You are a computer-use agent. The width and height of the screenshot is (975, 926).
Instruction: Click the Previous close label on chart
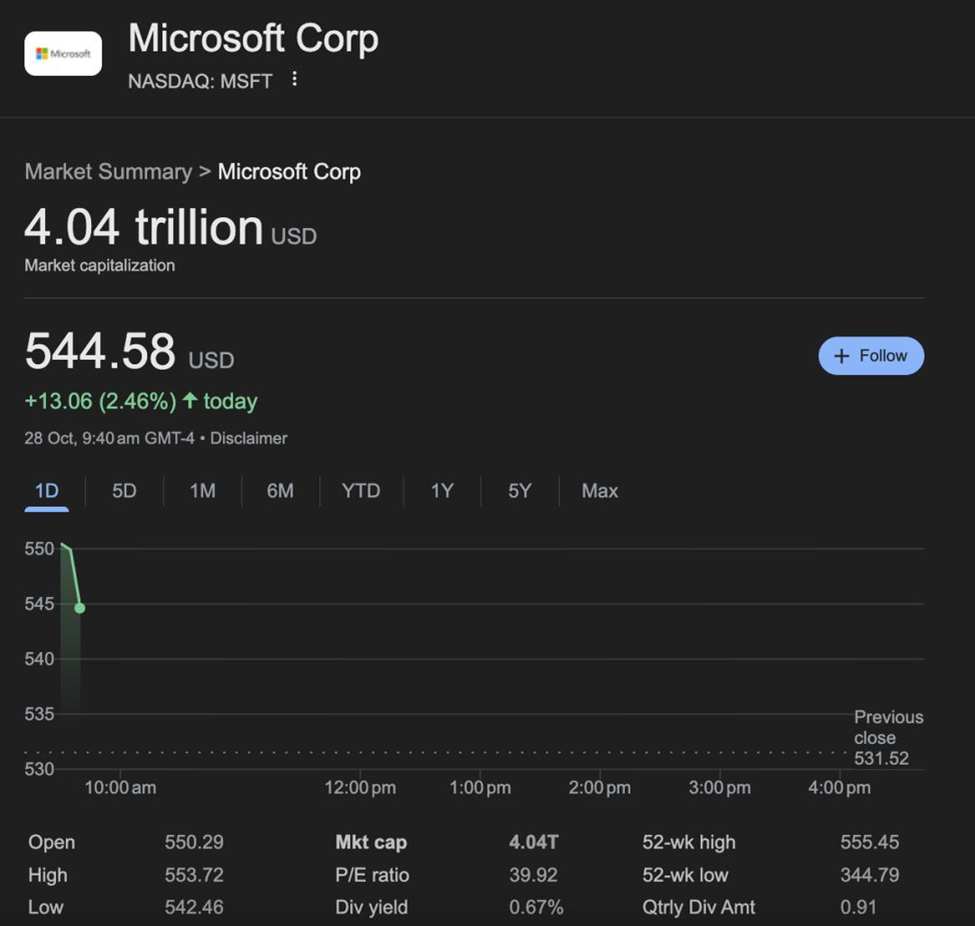point(888,727)
